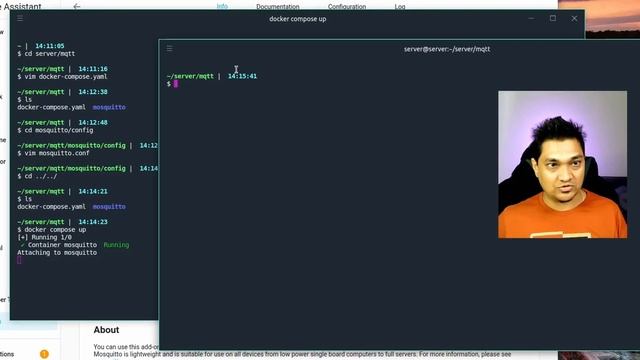Close the docker compose up window
Image resolution: width=640 pixels, height=360 pixels.
(574, 18)
